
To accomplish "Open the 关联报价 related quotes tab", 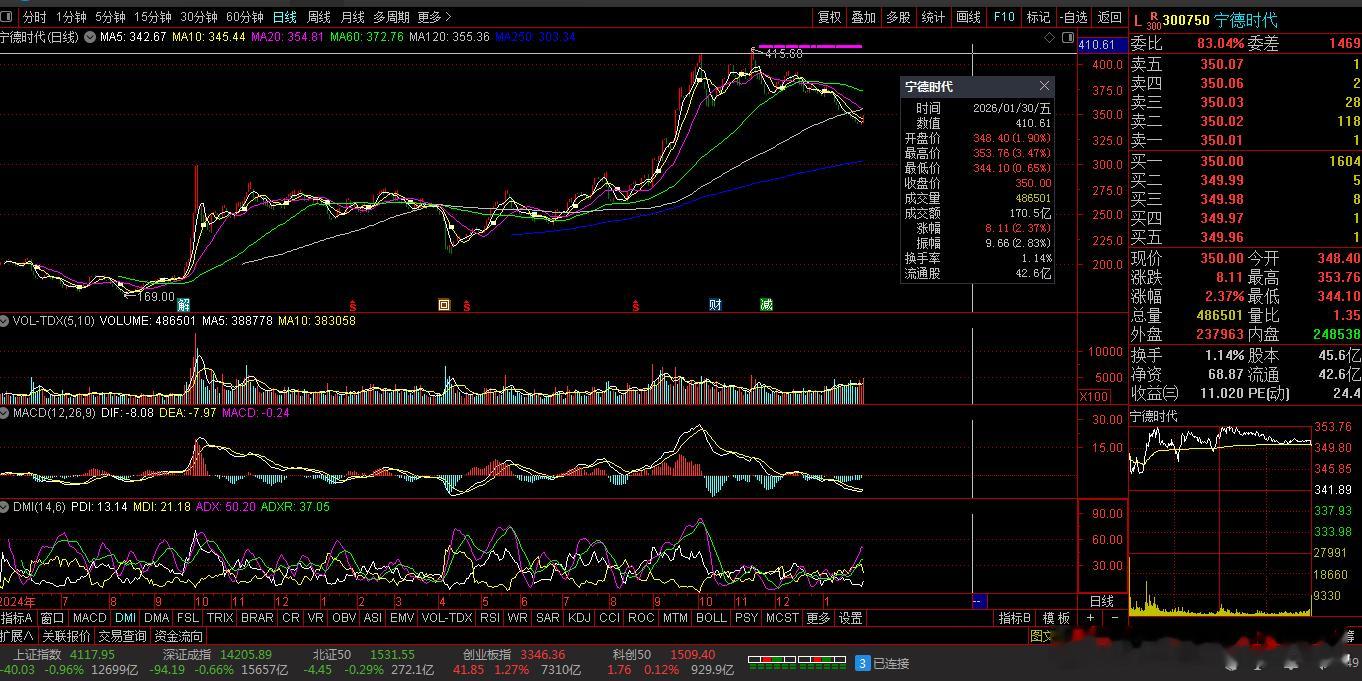I will [66, 636].
